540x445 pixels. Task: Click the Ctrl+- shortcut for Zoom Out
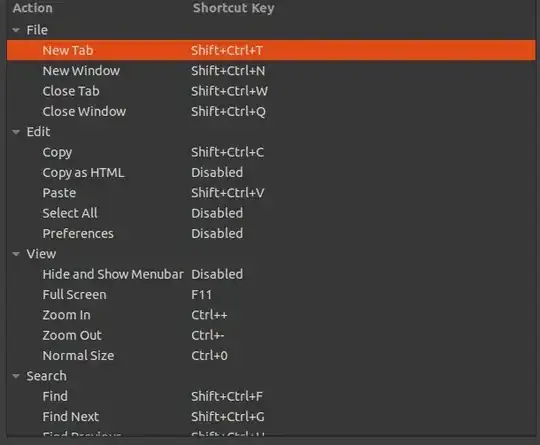(x=208, y=335)
